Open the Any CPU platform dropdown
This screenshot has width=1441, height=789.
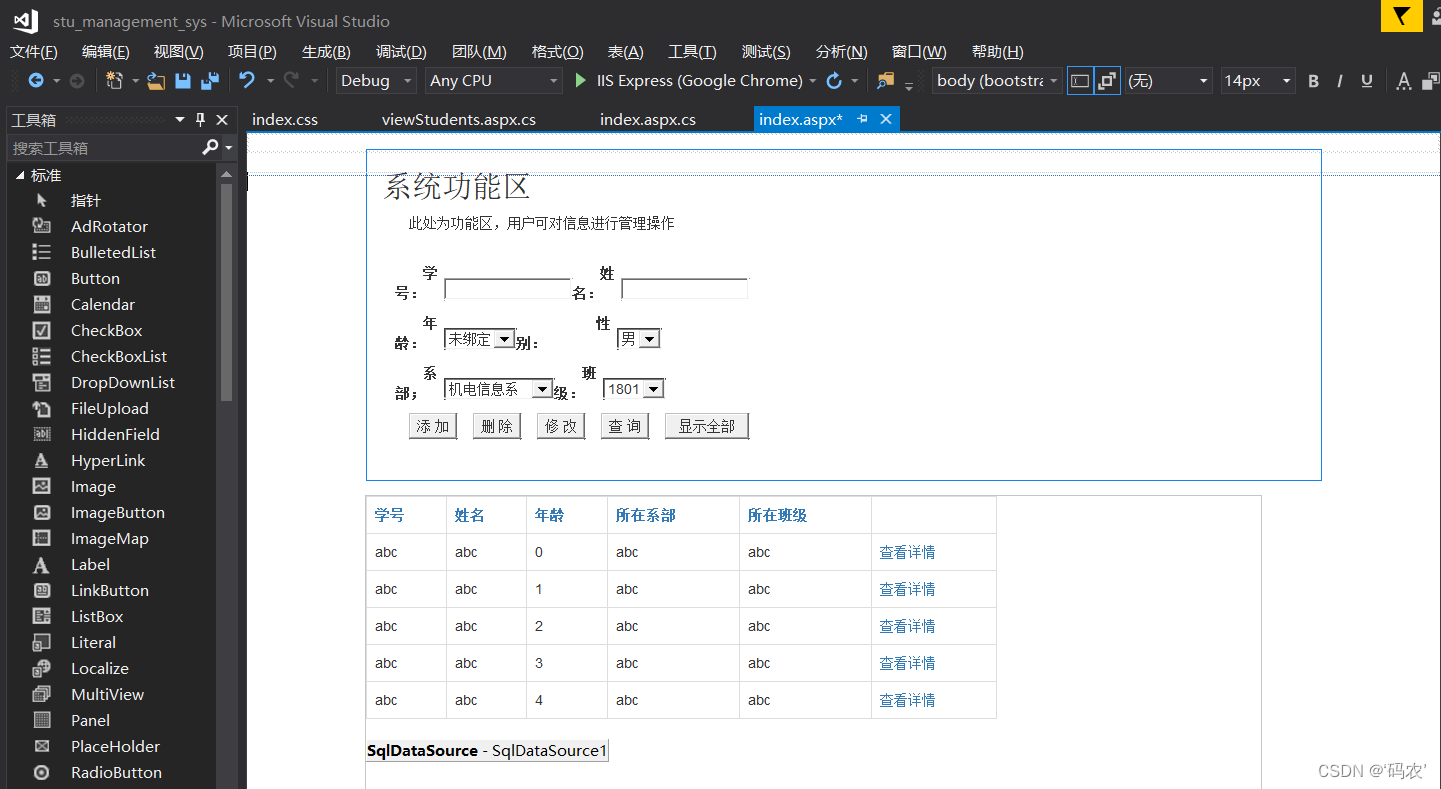(x=493, y=81)
